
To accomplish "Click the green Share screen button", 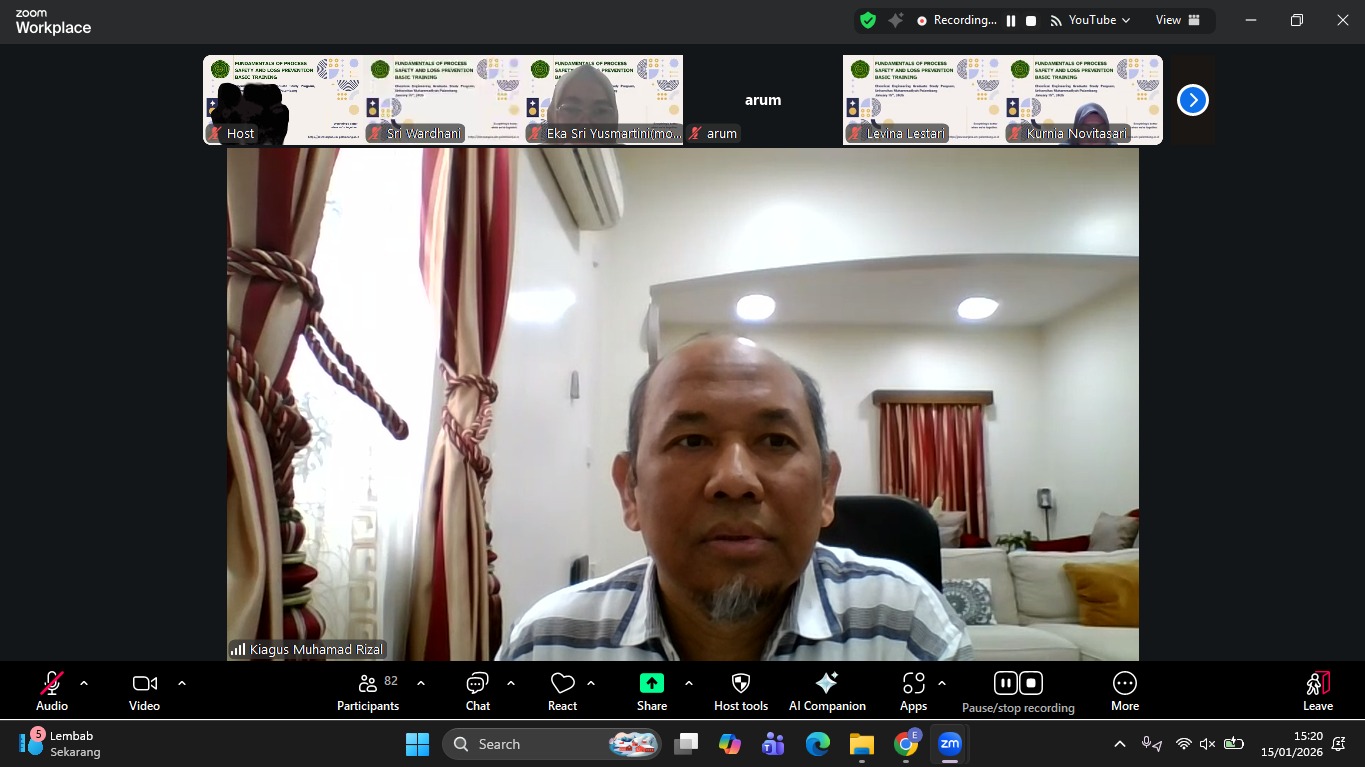I will (651, 690).
